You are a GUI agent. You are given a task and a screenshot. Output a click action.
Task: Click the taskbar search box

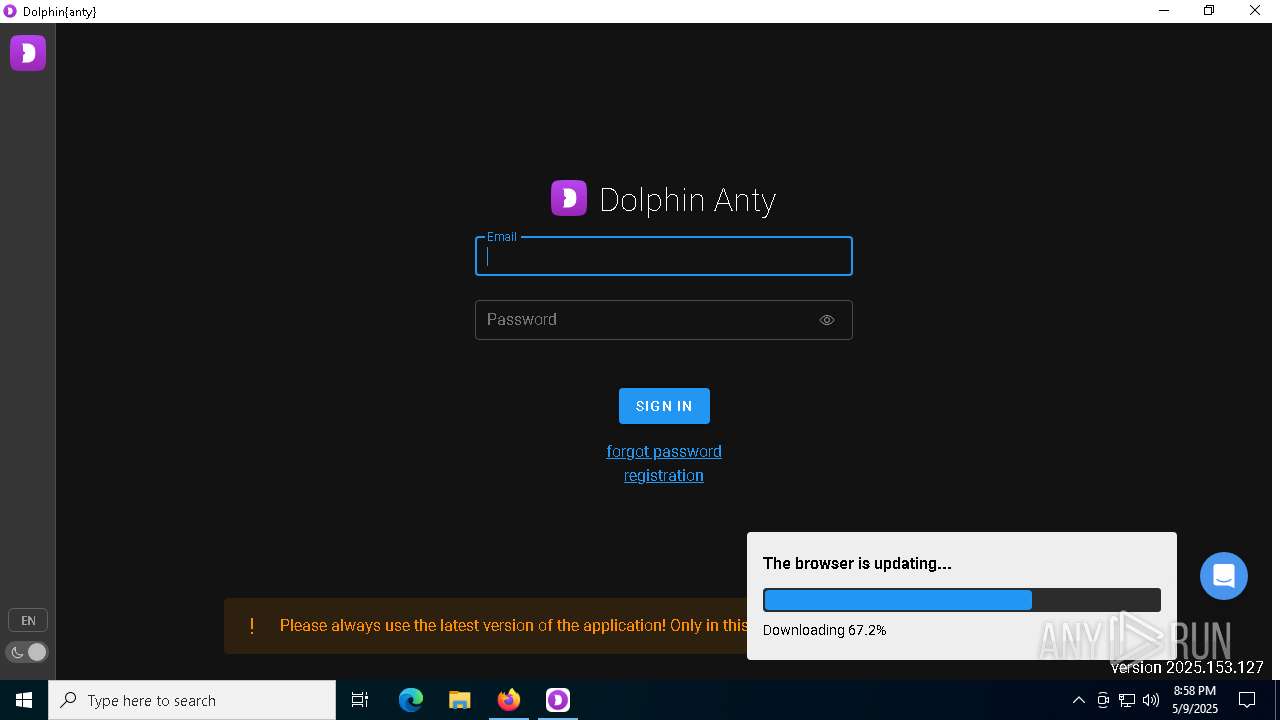(x=192, y=700)
